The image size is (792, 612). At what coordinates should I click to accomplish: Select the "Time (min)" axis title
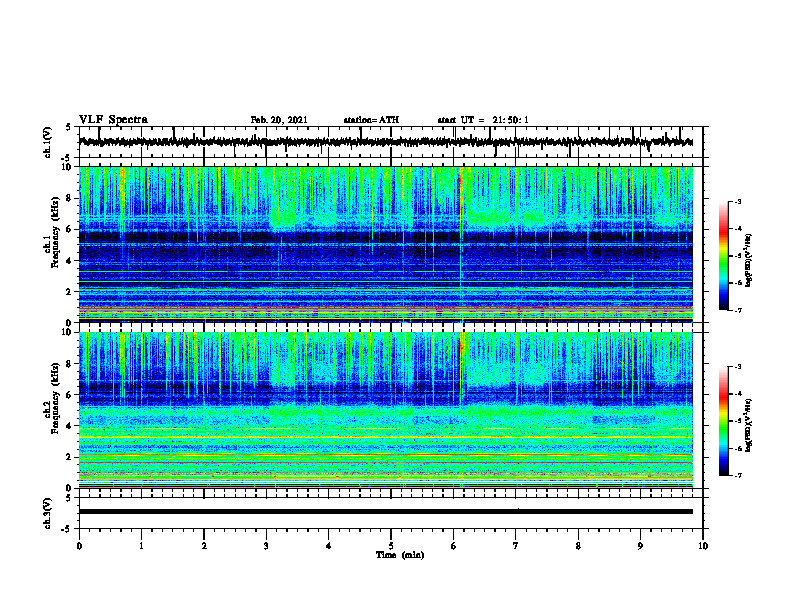pyautogui.click(x=400, y=555)
